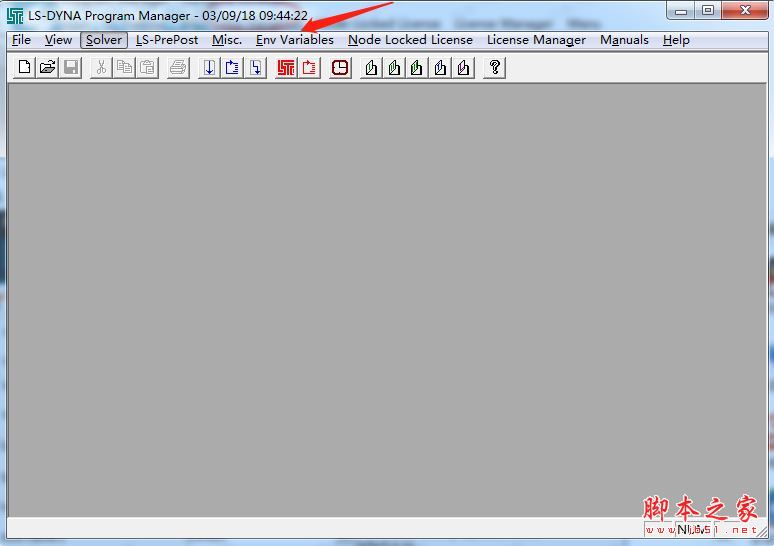774x546 pixels.
Task: Open the Misc. menu
Action: (227, 40)
